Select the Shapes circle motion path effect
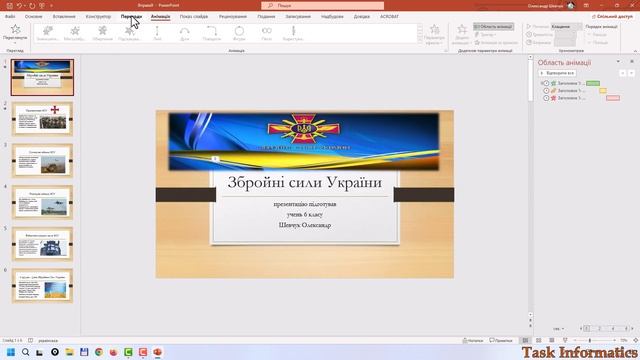This screenshot has width=640, height=360. [x=239, y=33]
